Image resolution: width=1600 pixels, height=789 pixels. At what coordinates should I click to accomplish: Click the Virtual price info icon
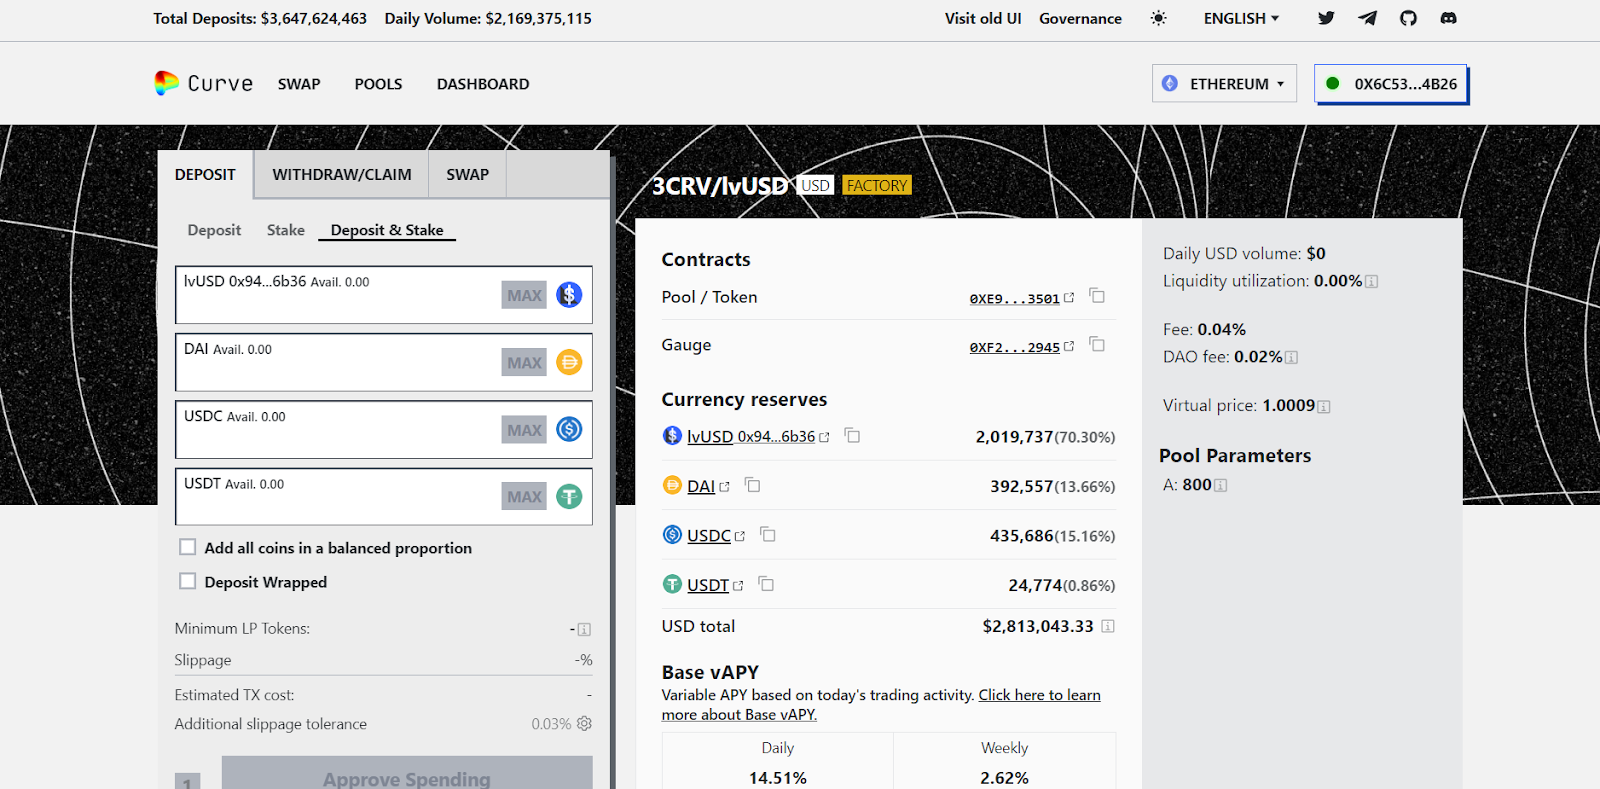coord(1324,407)
